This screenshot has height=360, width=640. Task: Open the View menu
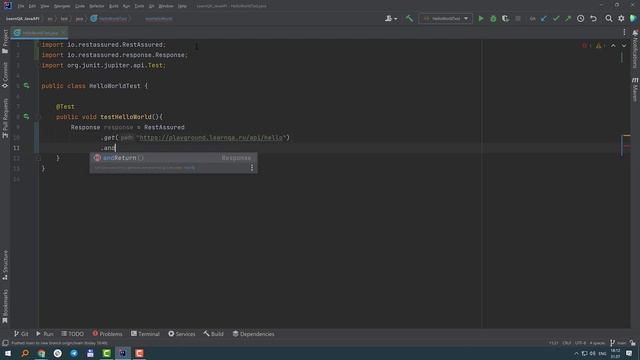[45, 6]
